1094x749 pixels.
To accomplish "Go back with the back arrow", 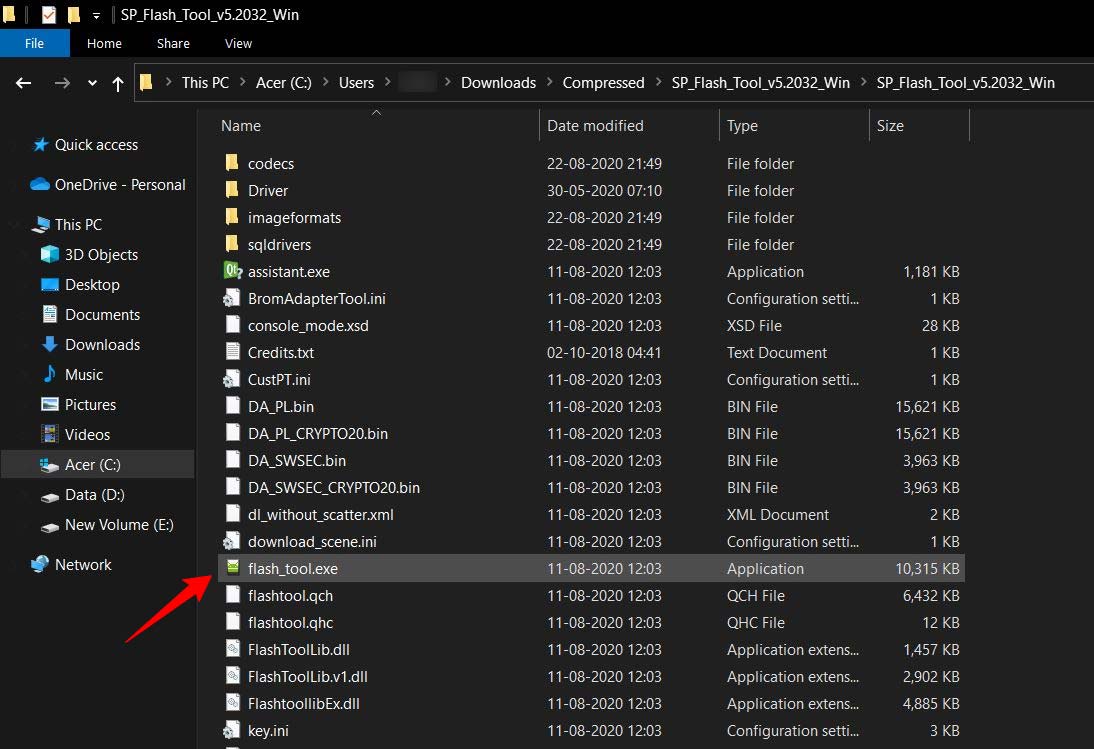I will 24,83.
